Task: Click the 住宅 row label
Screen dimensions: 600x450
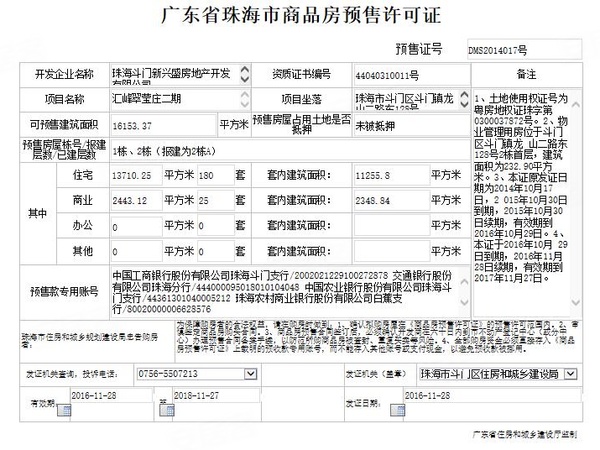Action: [83, 175]
